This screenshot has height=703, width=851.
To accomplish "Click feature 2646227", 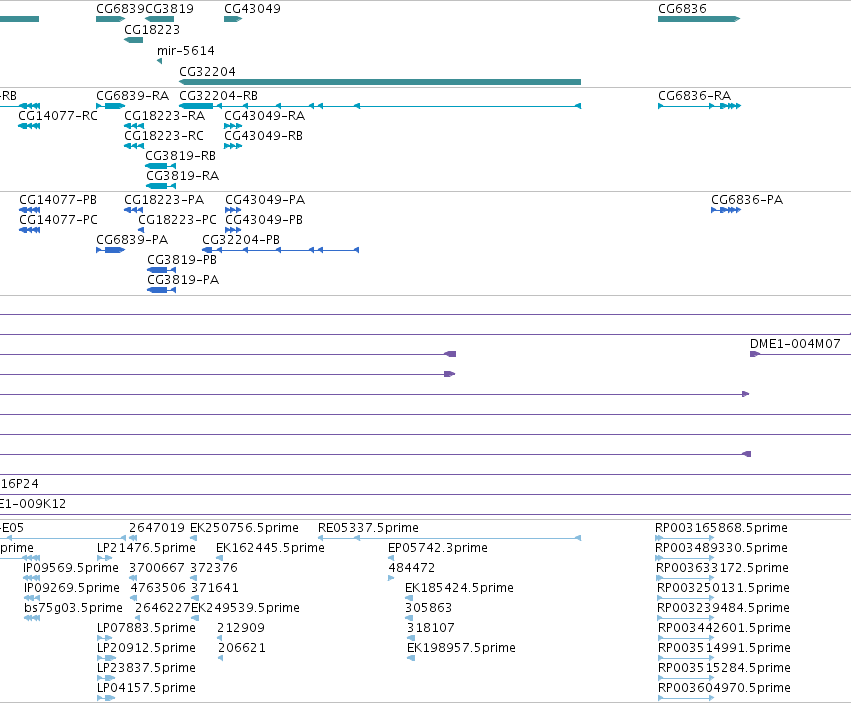I will point(137,618).
